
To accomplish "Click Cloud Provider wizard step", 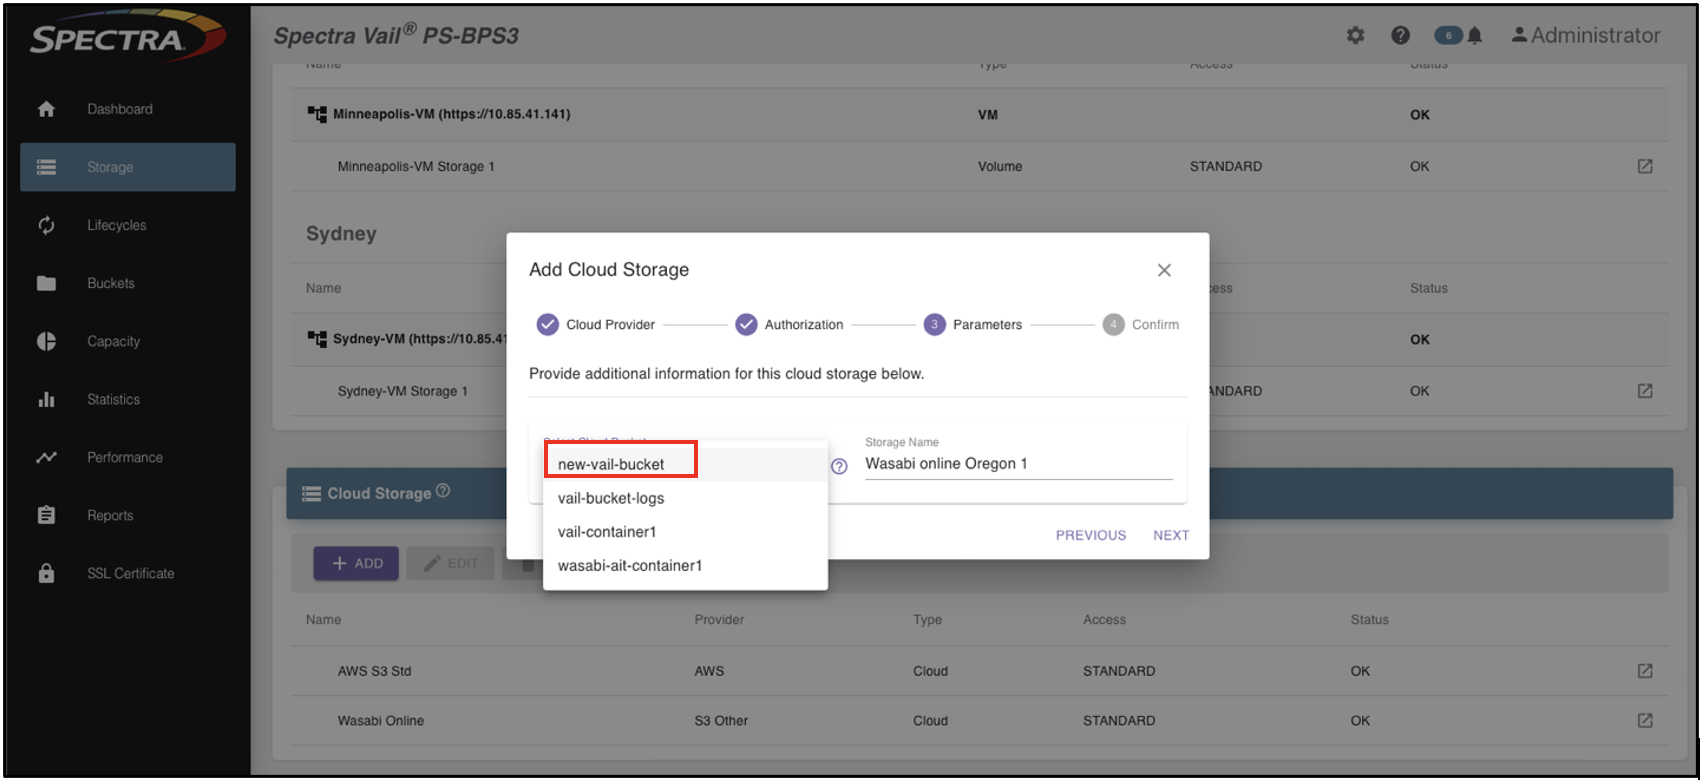I will pos(596,324).
